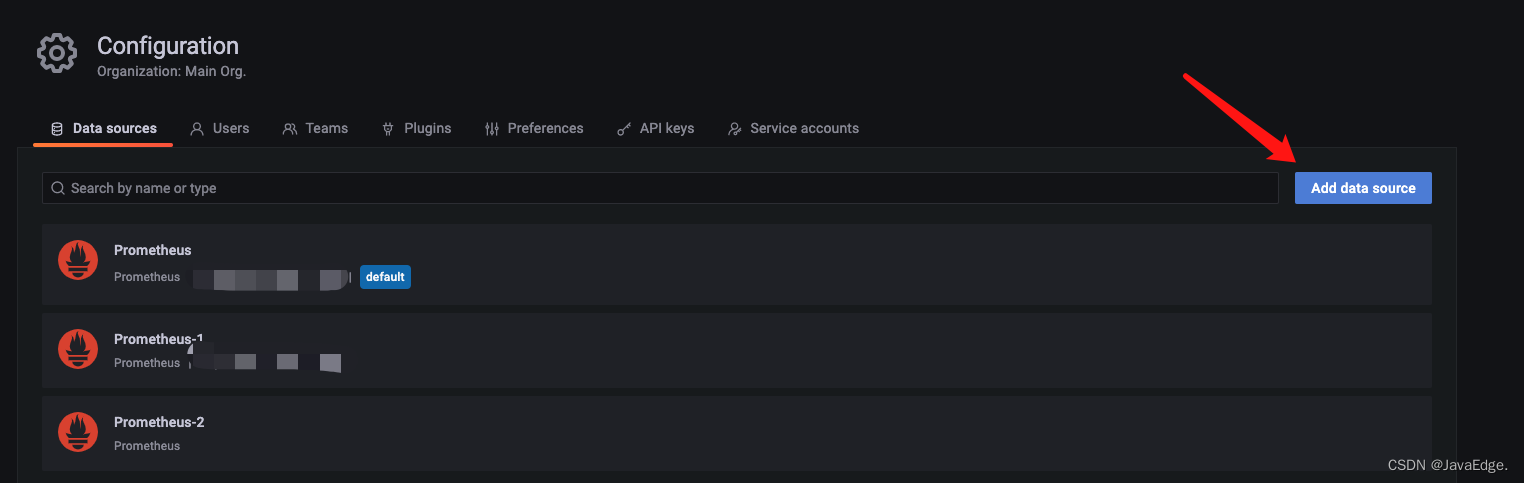
Task: Switch to the Teams tab
Action: [315, 129]
